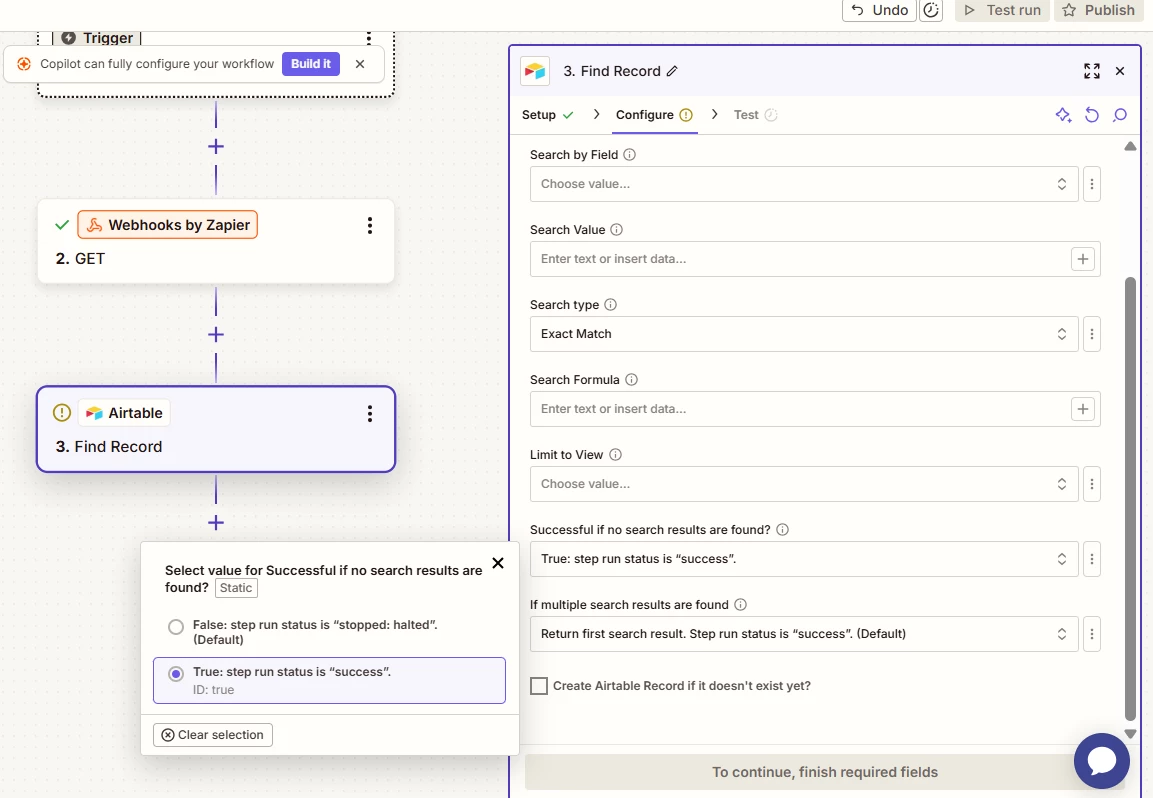Show info for Search Value
The height and width of the screenshot is (798, 1153).
tap(616, 229)
